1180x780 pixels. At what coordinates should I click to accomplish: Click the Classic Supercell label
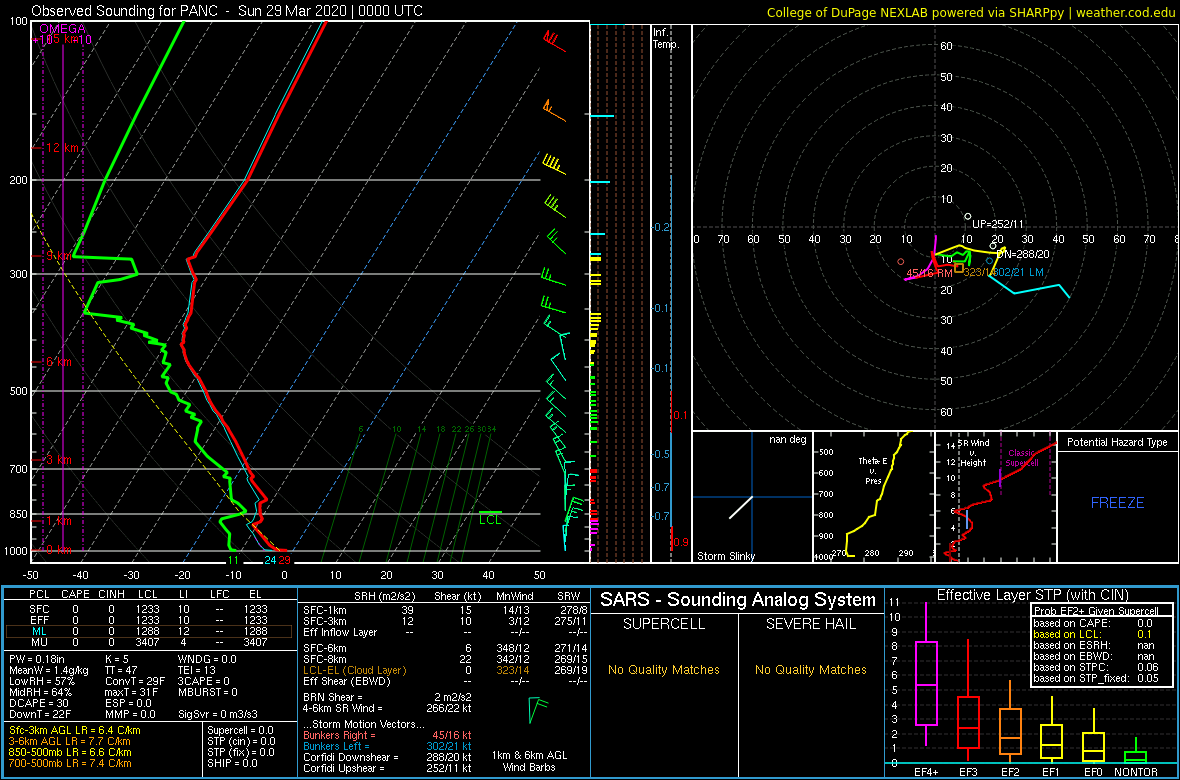pyautogui.click(x=1023, y=457)
